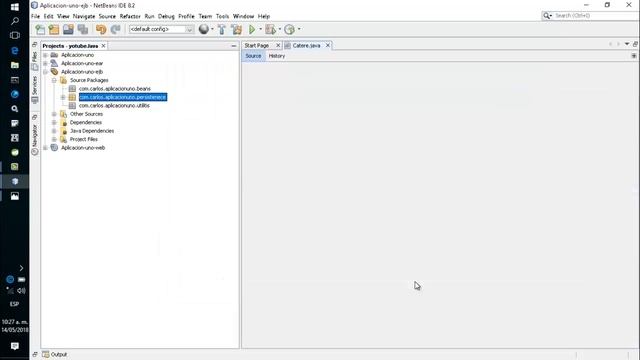Open the Output window button
Screen dimensions: 640x360
coord(55,354)
